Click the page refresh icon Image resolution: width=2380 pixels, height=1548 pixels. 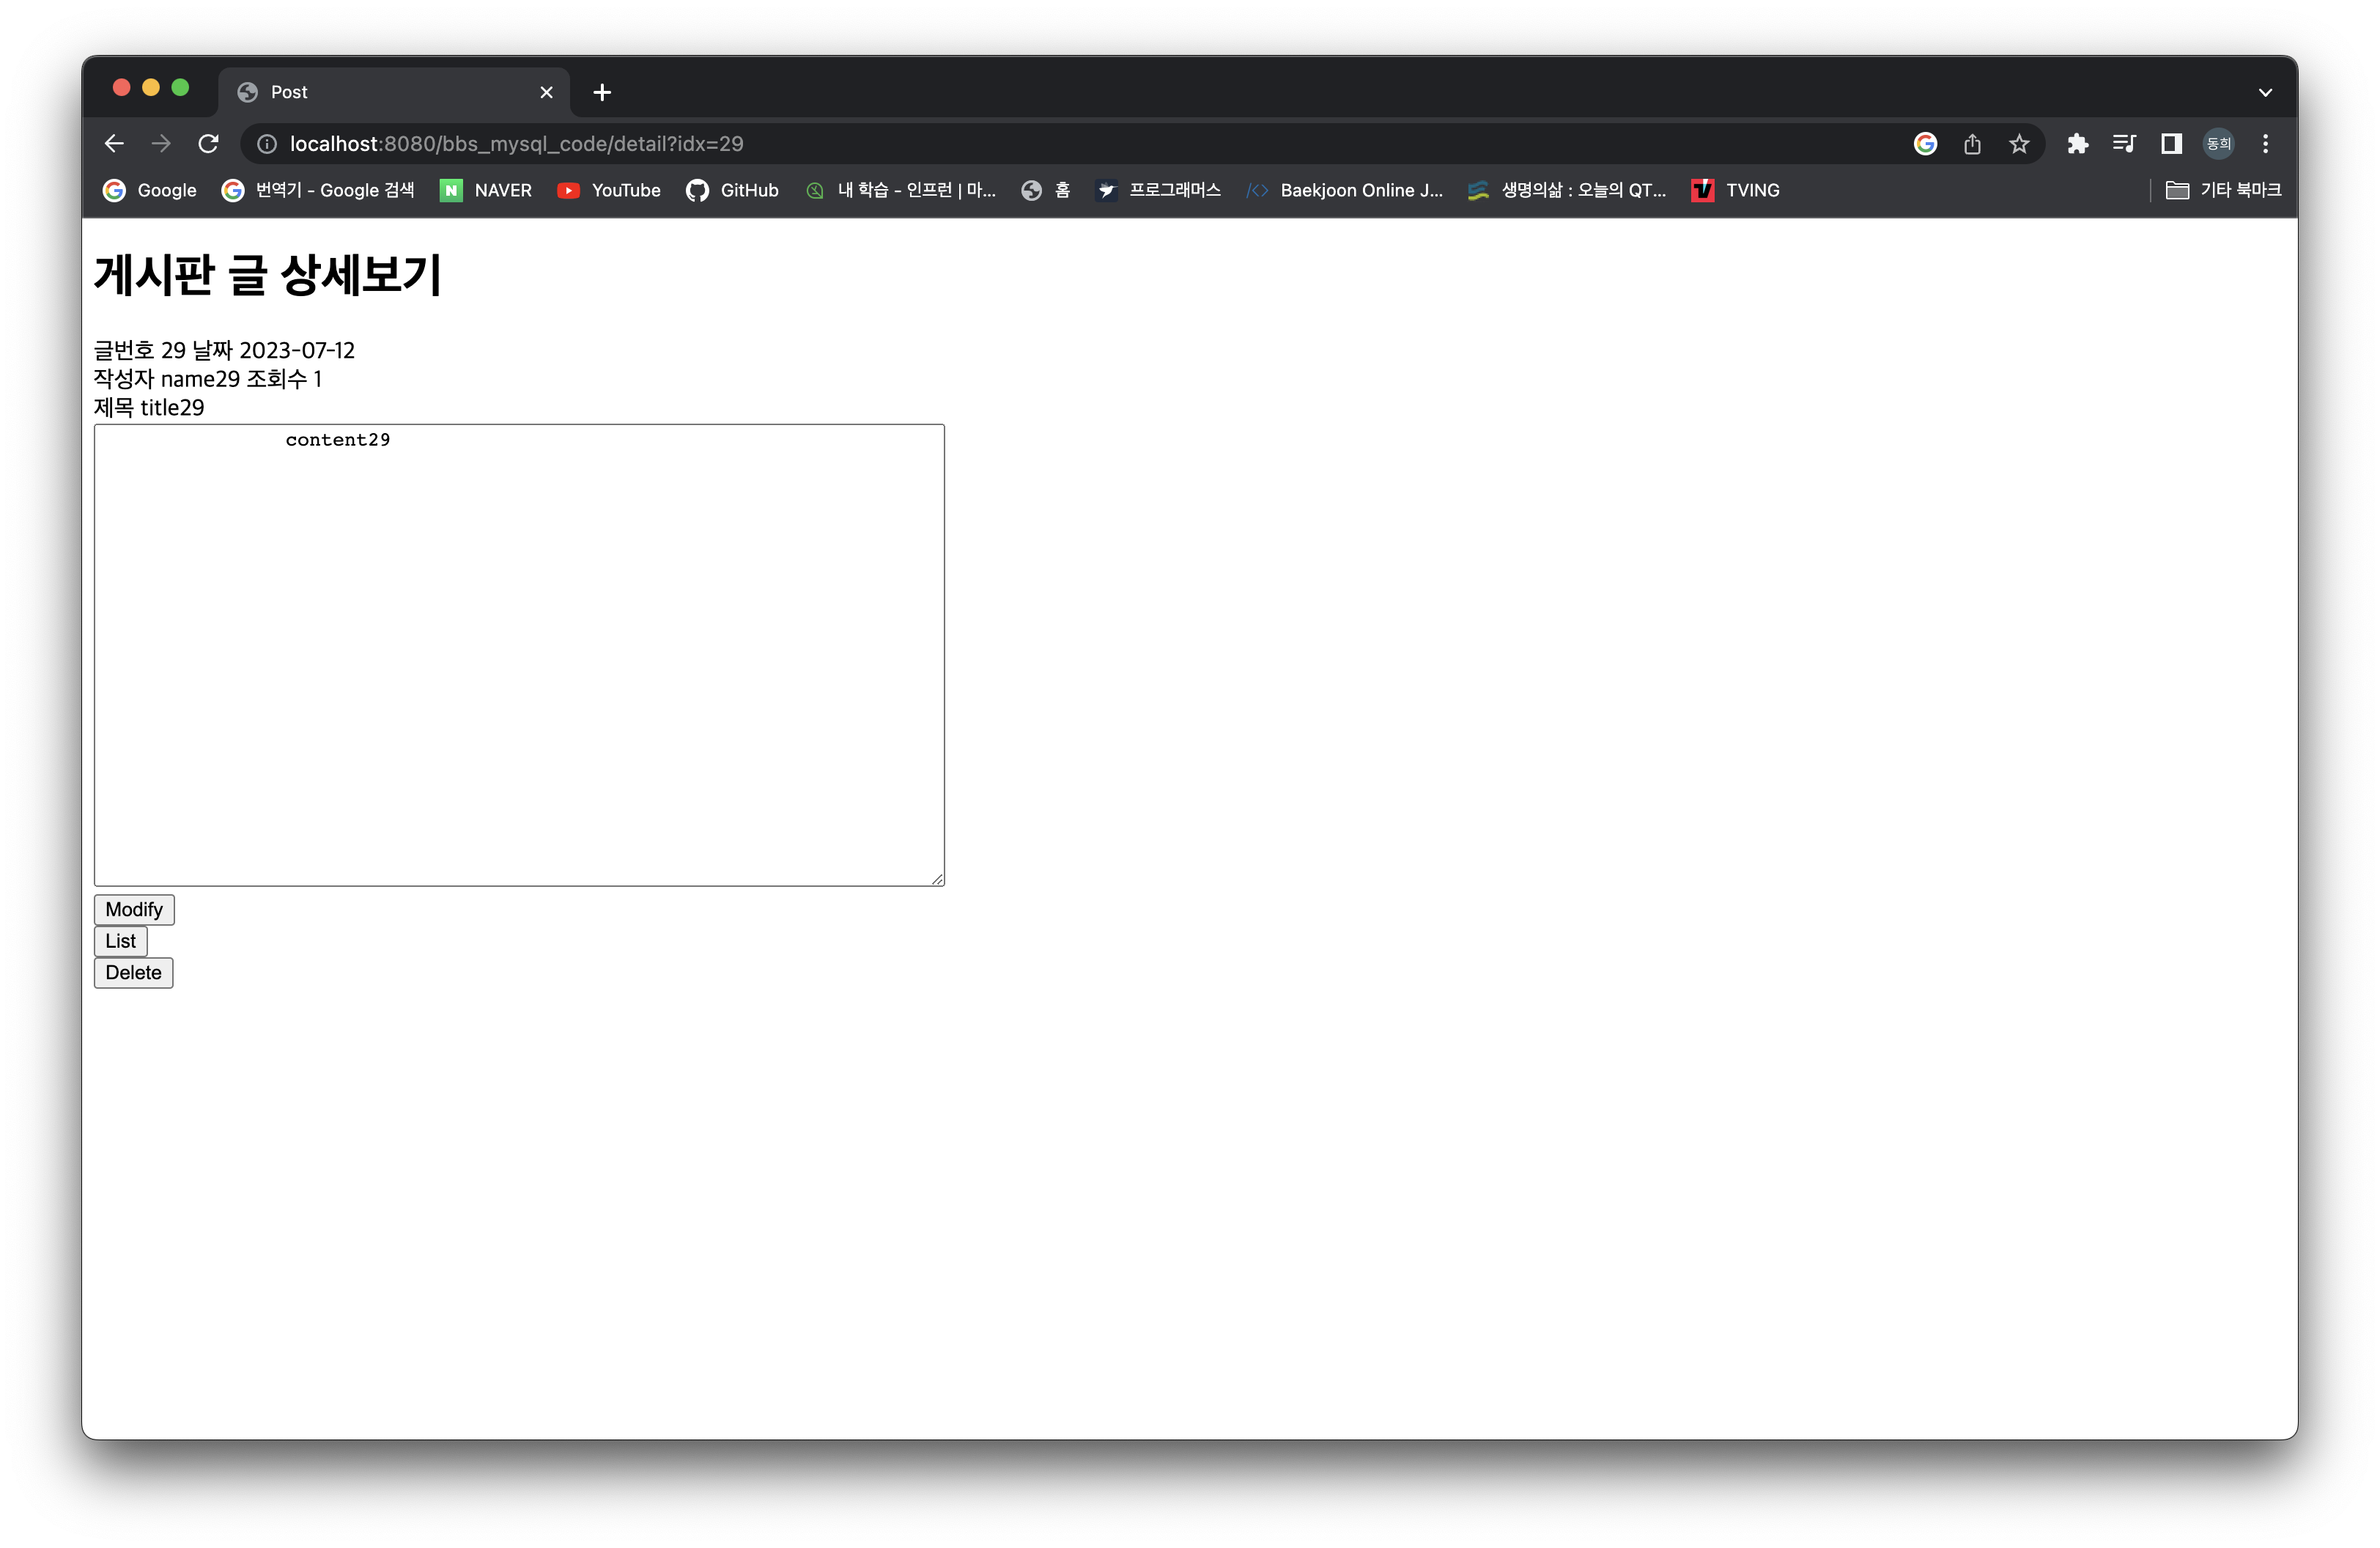pyautogui.click(x=207, y=142)
